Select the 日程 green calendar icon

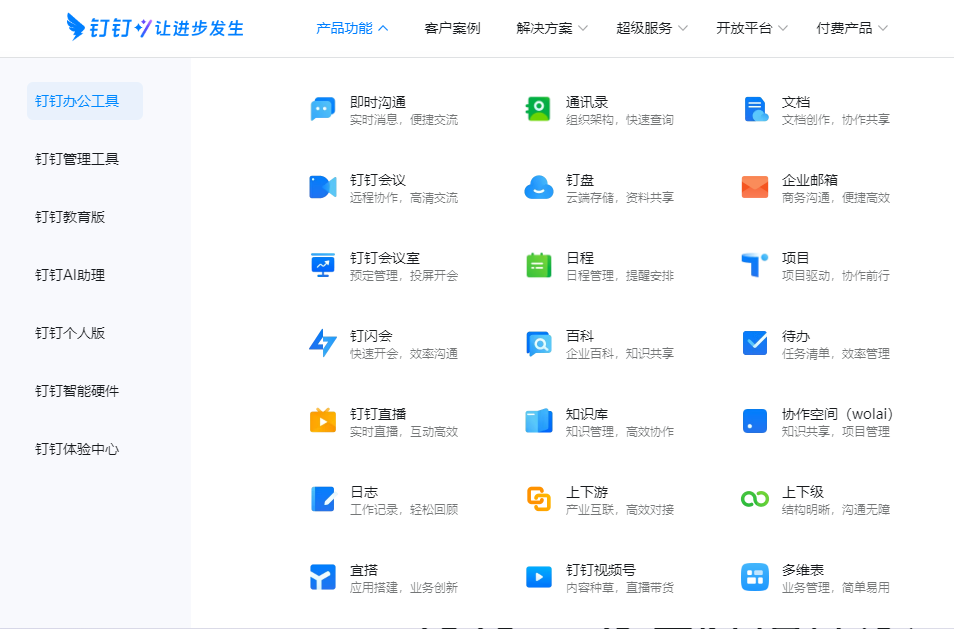[x=538, y=265]
